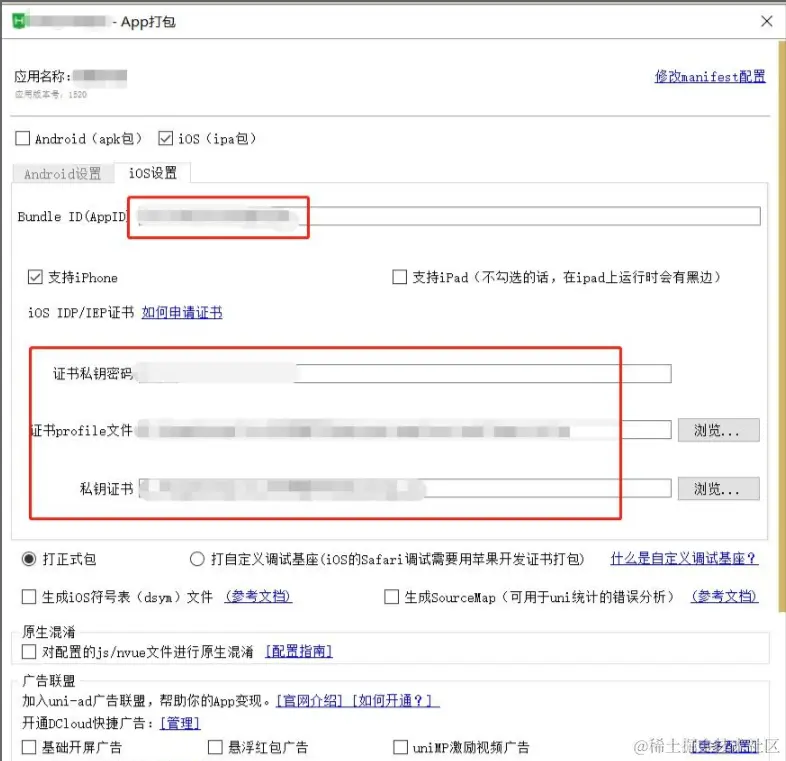Click the Bundle ID (AppID) input field
786x761 pixels.
(449, 216)
